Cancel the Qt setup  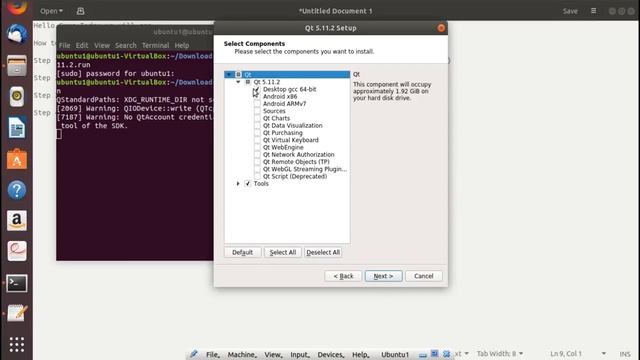point(424,276)
